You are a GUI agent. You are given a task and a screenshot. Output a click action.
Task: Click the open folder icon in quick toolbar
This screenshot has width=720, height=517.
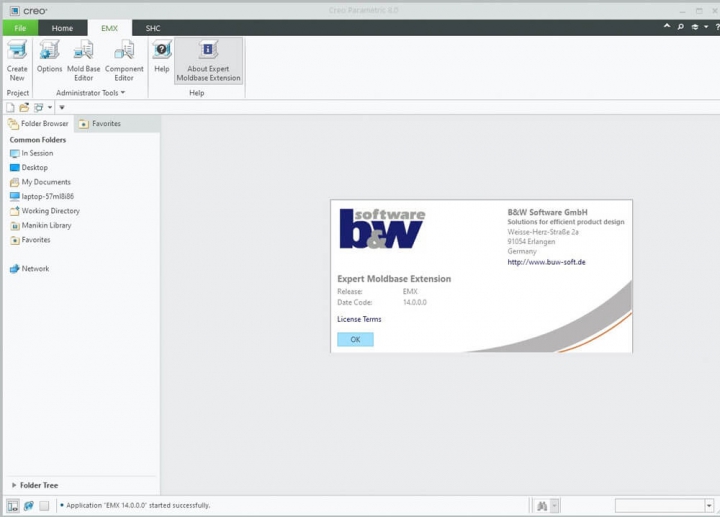(24, 107)
